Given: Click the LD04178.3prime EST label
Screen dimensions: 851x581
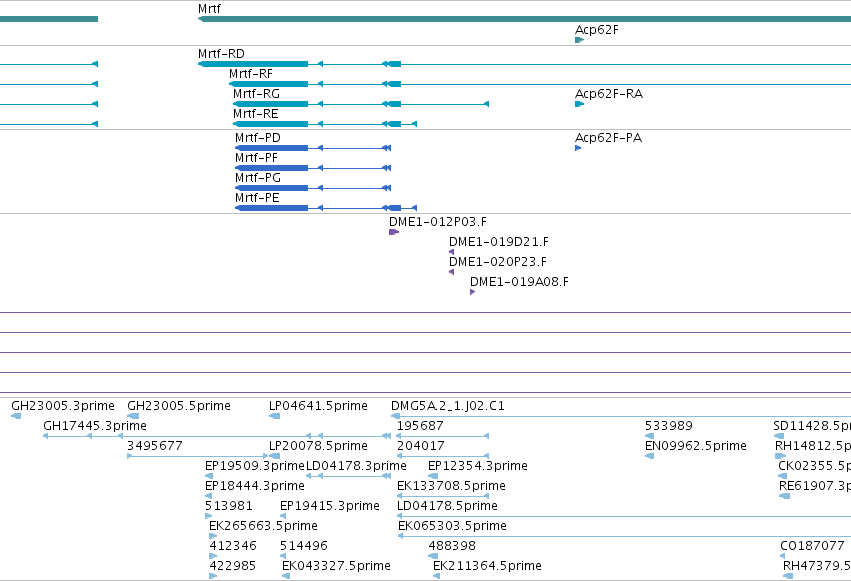Looking at the screenshot, I should coord(357,466).
